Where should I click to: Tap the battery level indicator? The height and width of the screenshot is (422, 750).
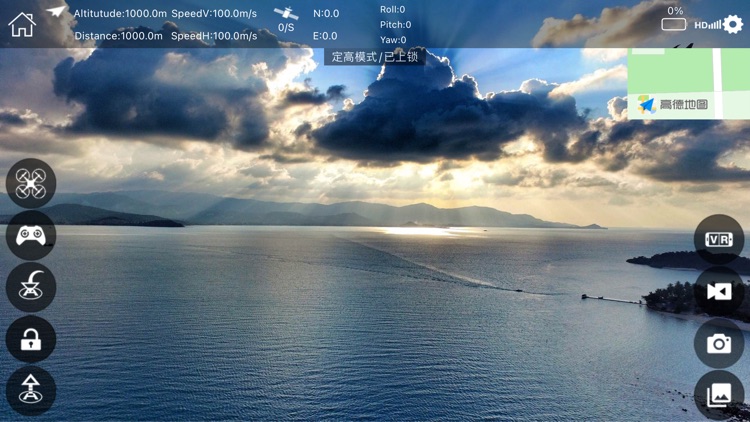tap(674, 24)
